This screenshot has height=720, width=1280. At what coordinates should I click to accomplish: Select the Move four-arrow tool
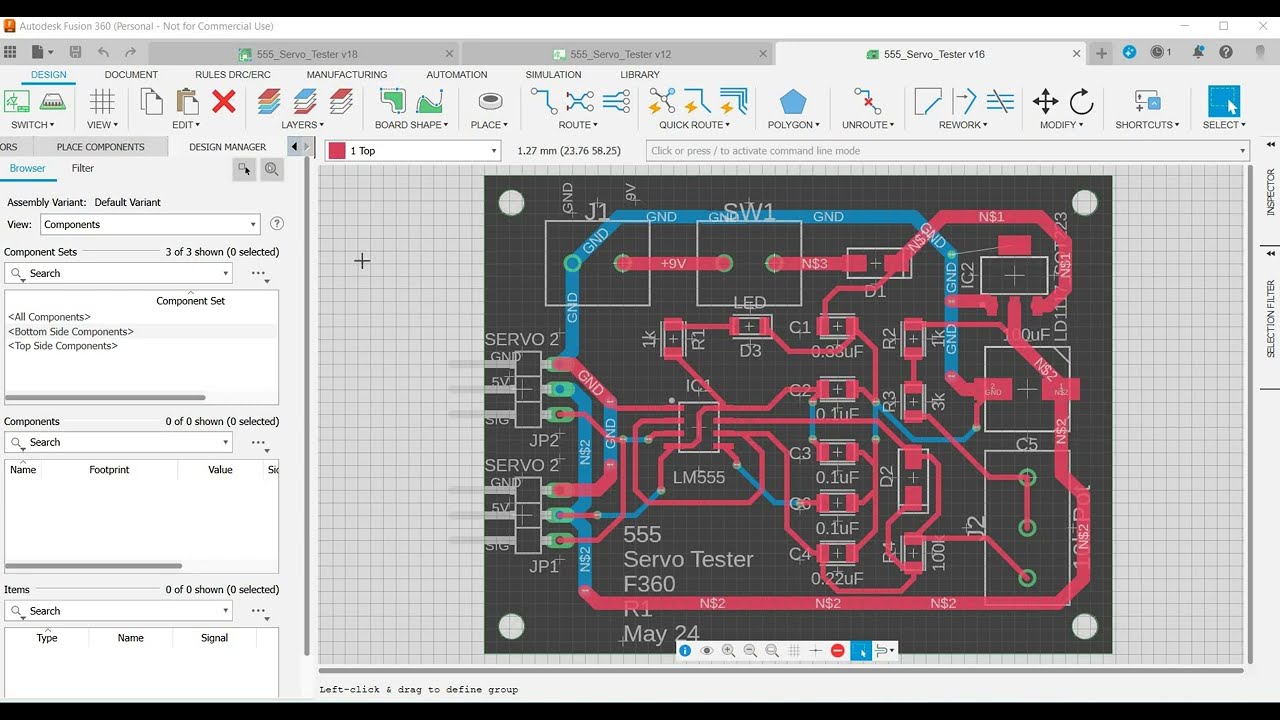pyautogui.click(x=1045, y=101)
